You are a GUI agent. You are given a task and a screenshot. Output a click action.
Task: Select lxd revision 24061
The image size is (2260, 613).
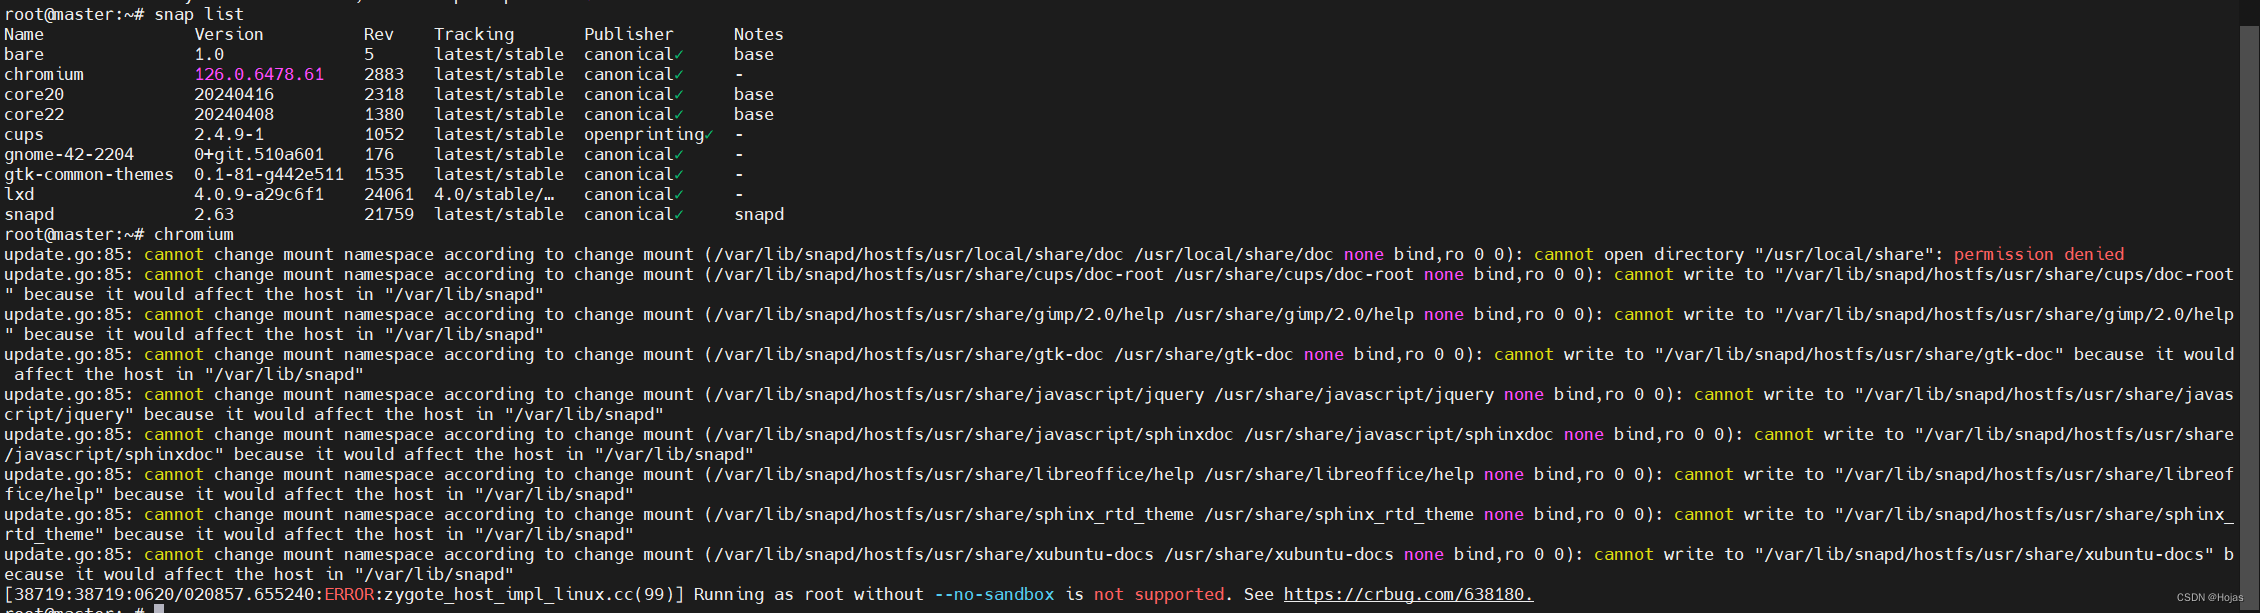389,195
